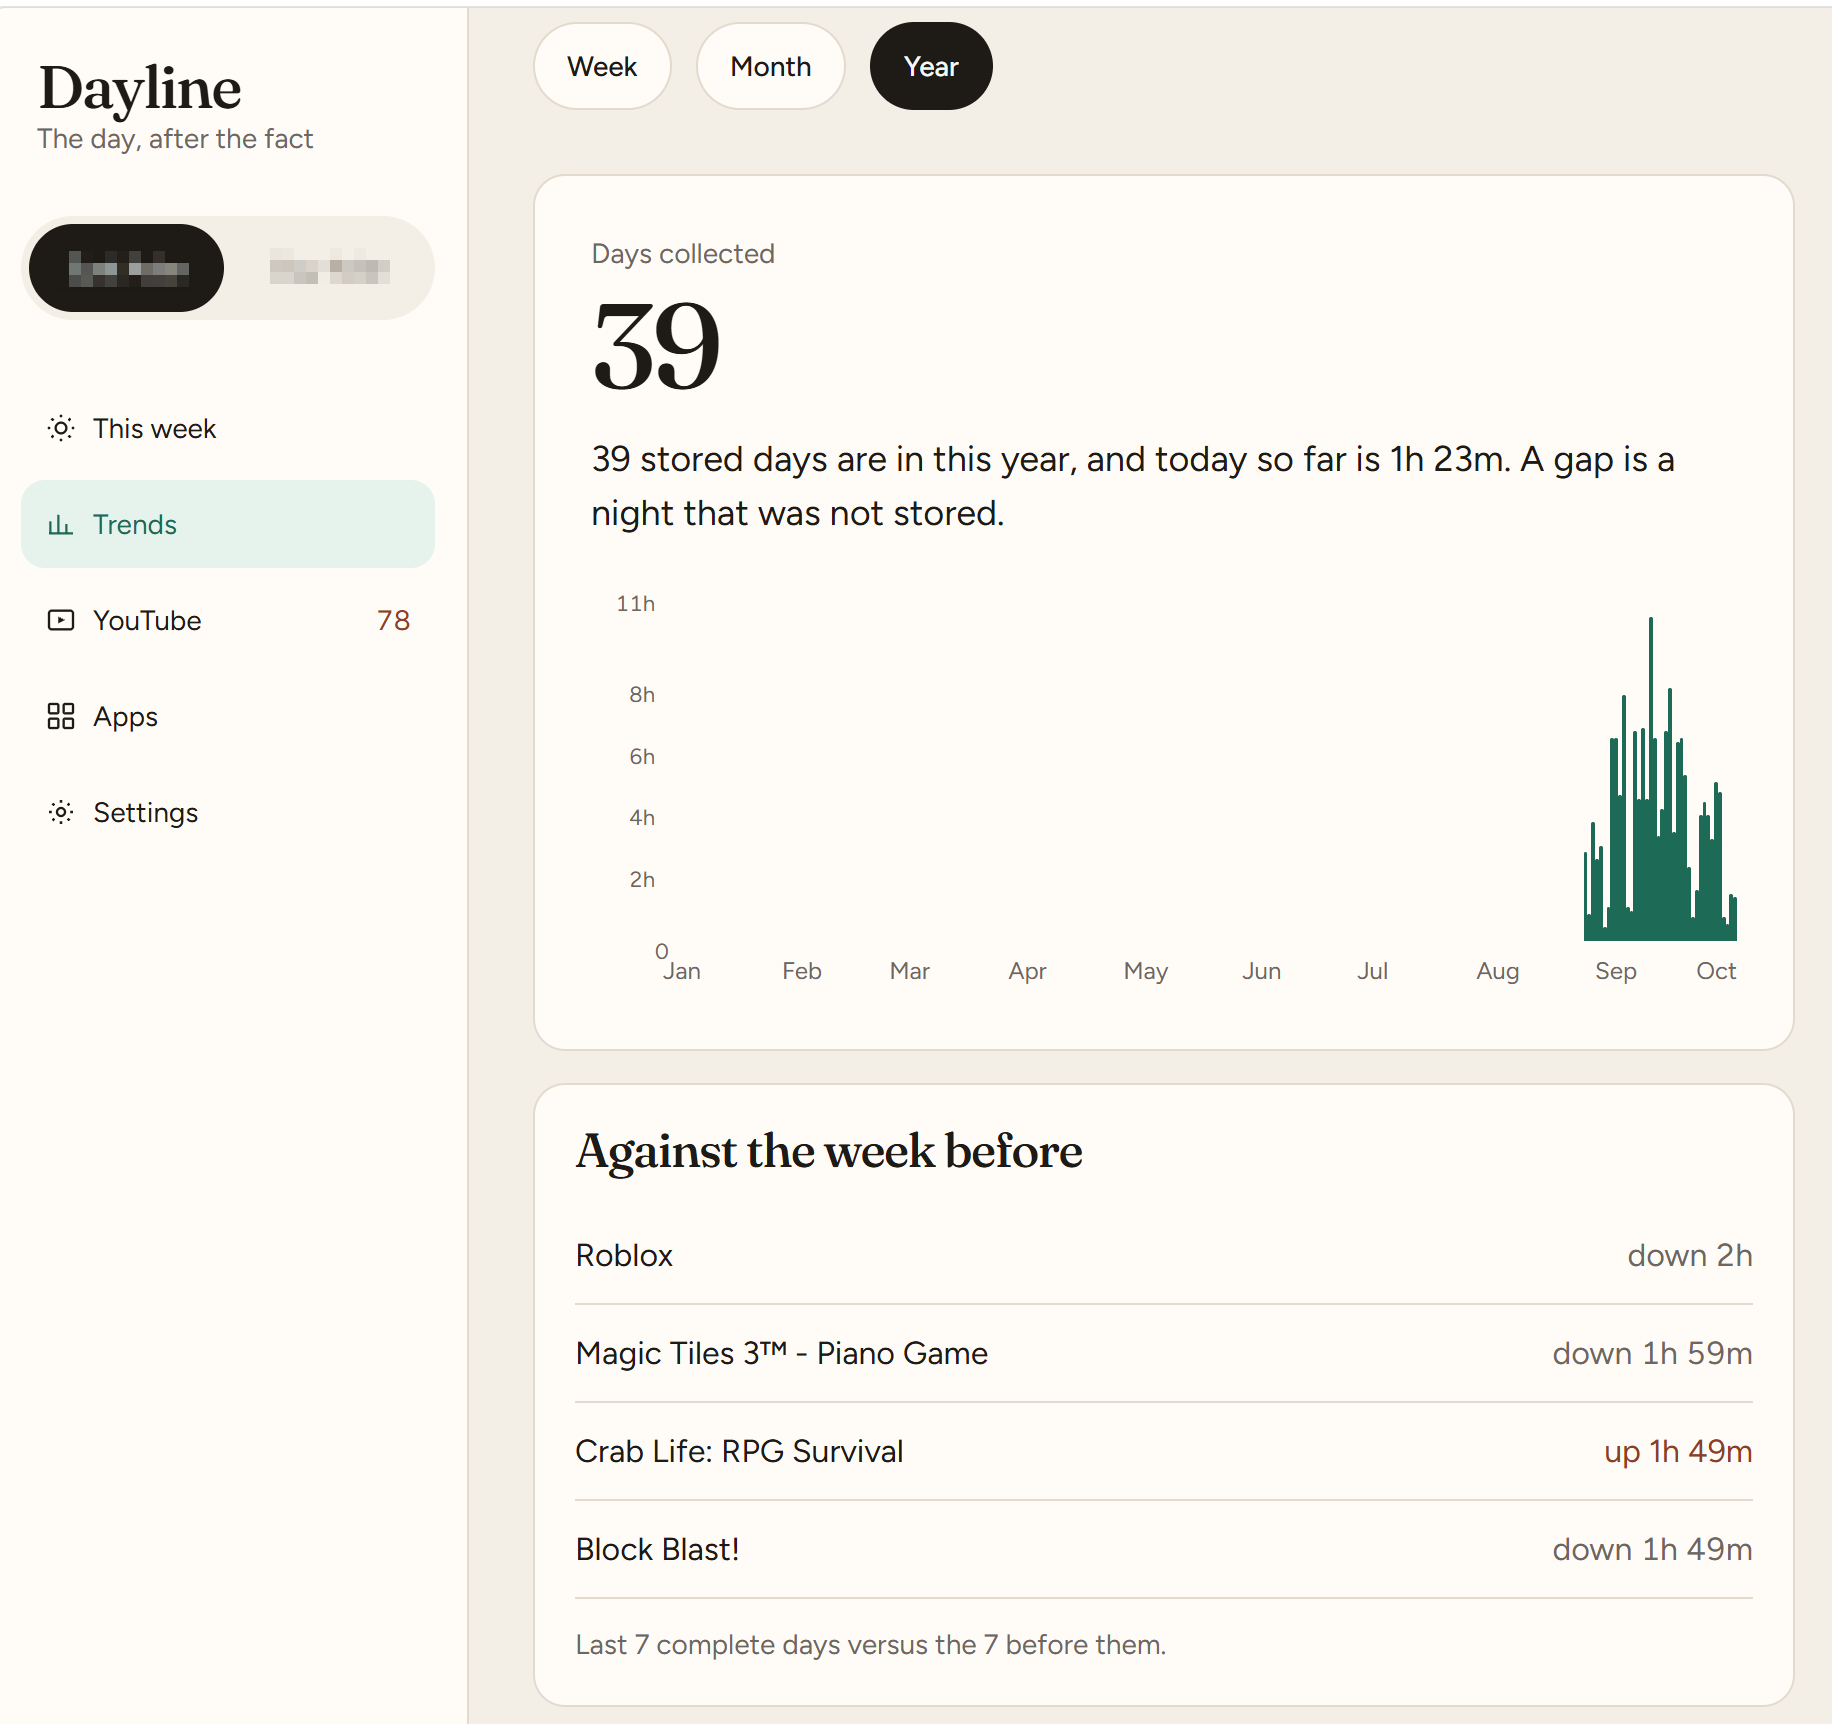Click the value down 1h 49m
Viewport: 1832px width, 1724px height.
coord(1652,1550)
